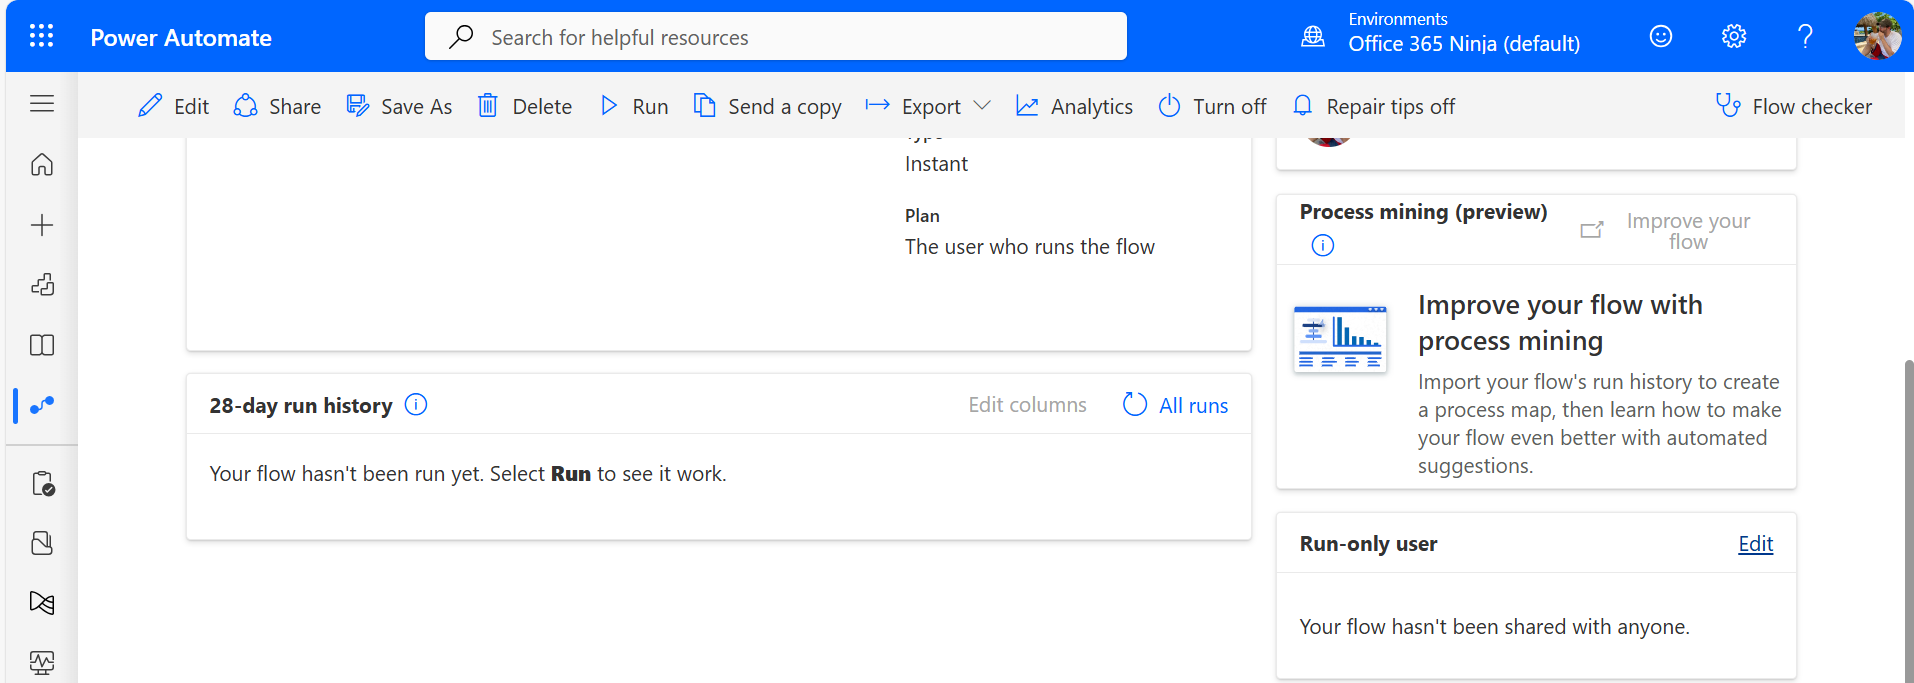Click the process mining illustration thumbnail
The height and width of the screenshot is (683, 1914).
click(x=1340, y=339)
